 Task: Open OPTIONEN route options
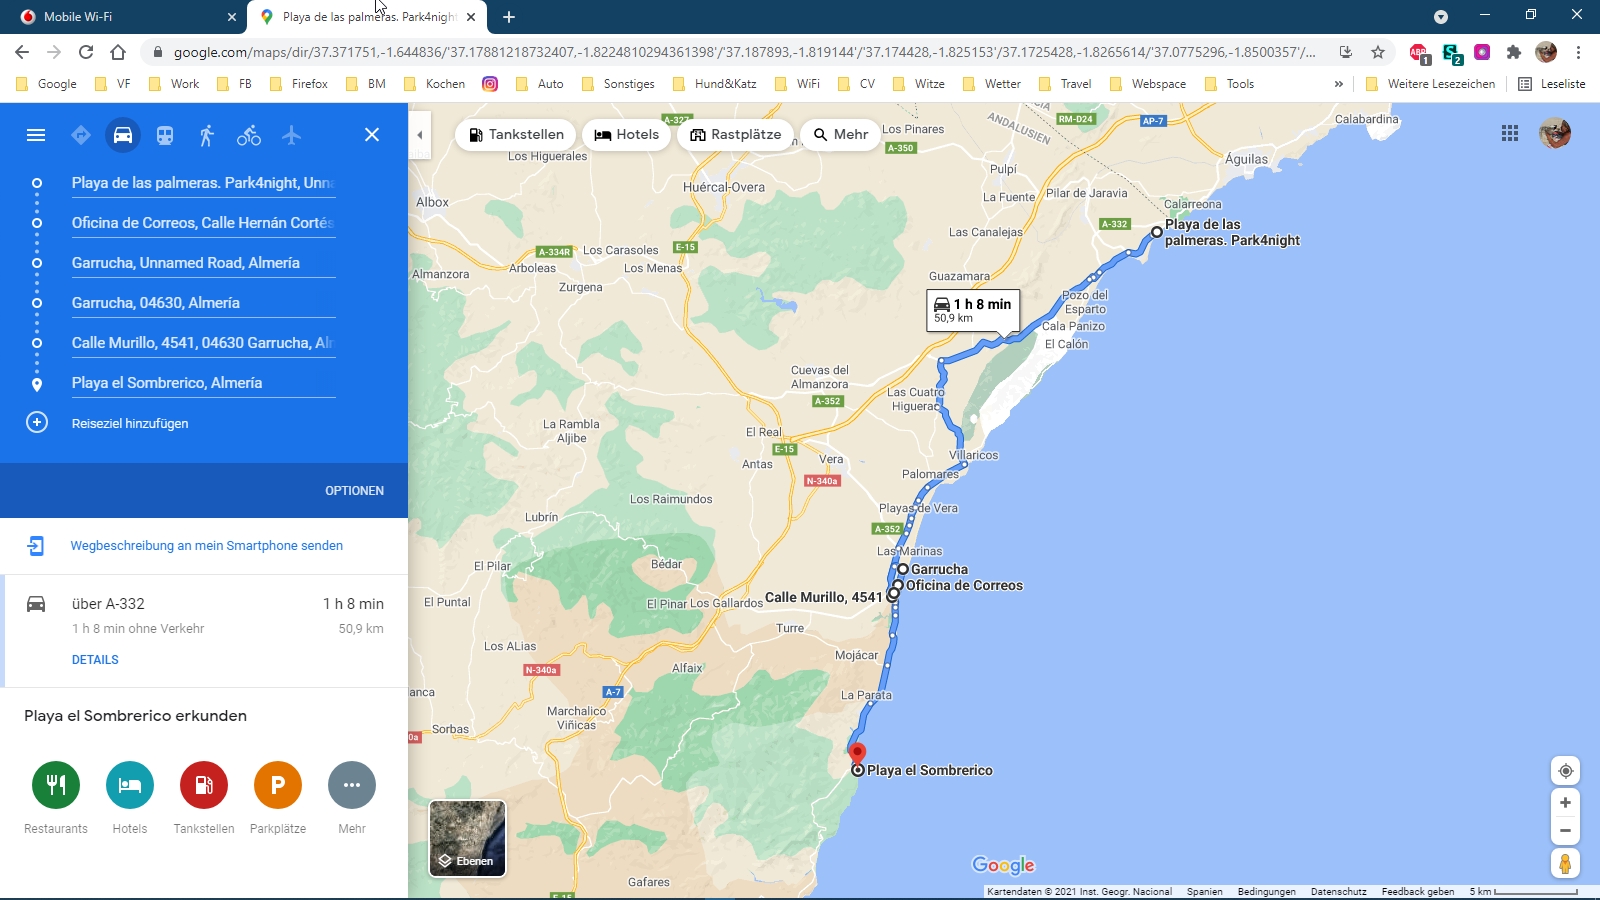tap(354, 491)
